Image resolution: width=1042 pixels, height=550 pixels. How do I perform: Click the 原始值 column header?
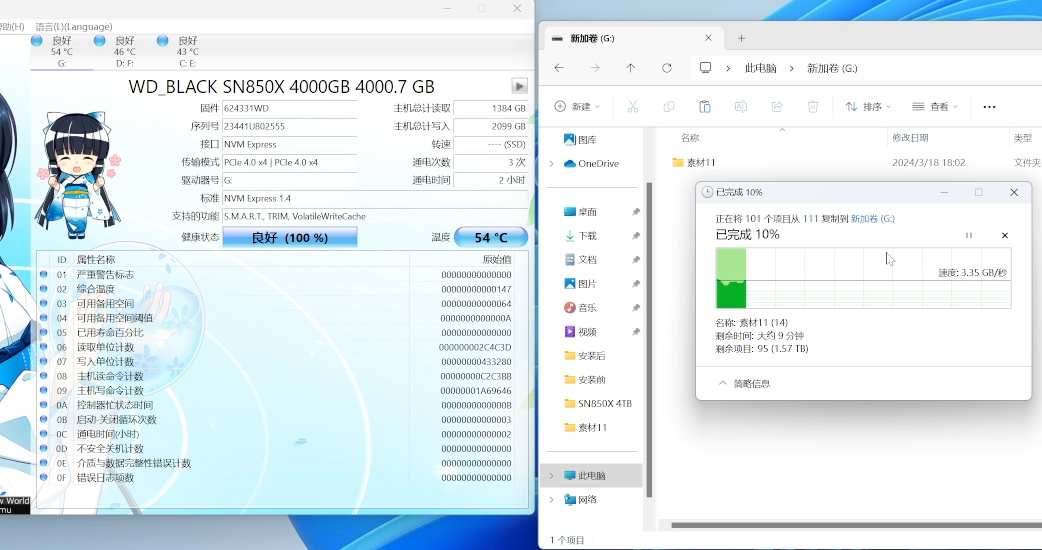496,260
